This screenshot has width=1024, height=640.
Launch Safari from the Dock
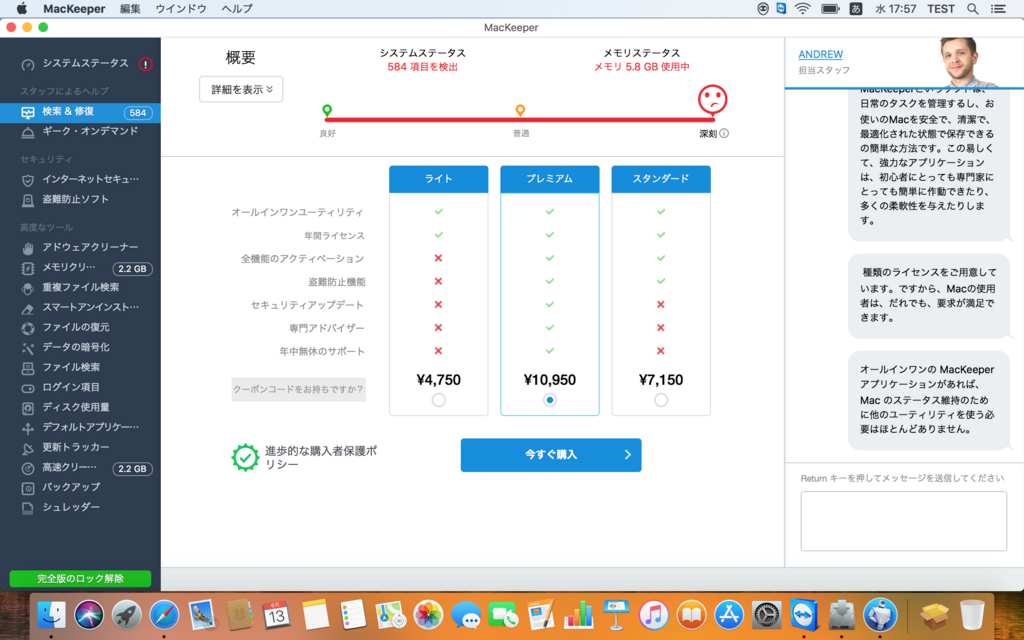click(164, 615)
